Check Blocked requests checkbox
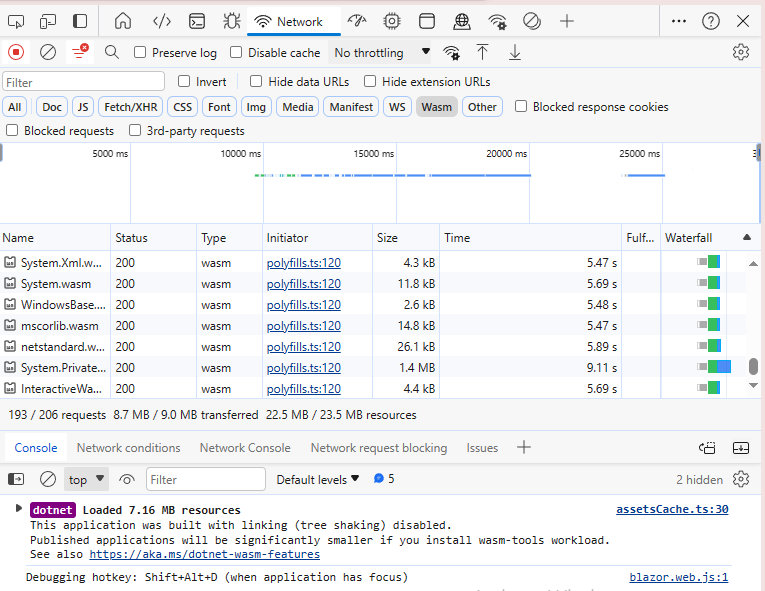This screenshot has width=765, height=591. coord(12,130)
